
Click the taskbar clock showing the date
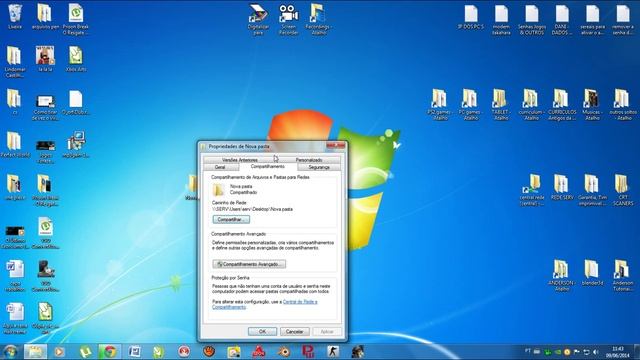tap(618, 352)
